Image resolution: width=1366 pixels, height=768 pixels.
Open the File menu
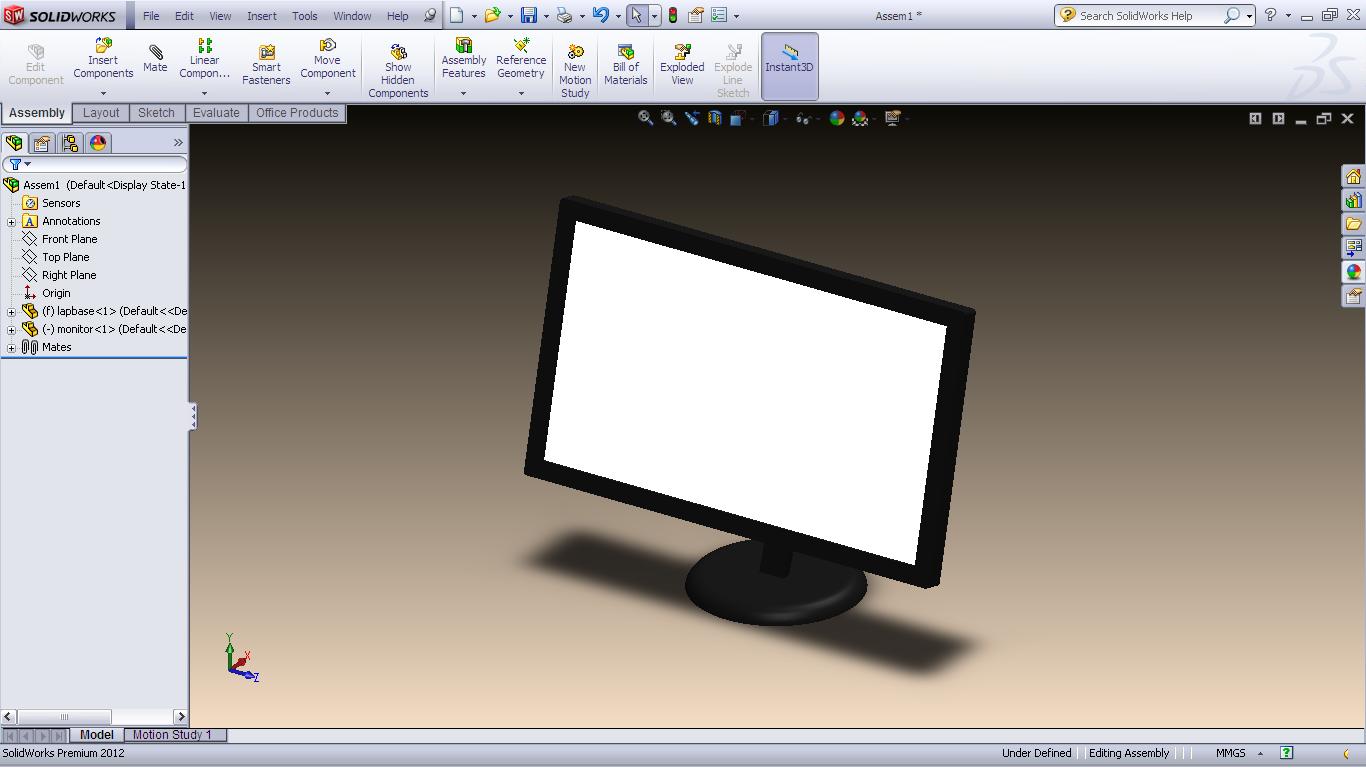151,16
